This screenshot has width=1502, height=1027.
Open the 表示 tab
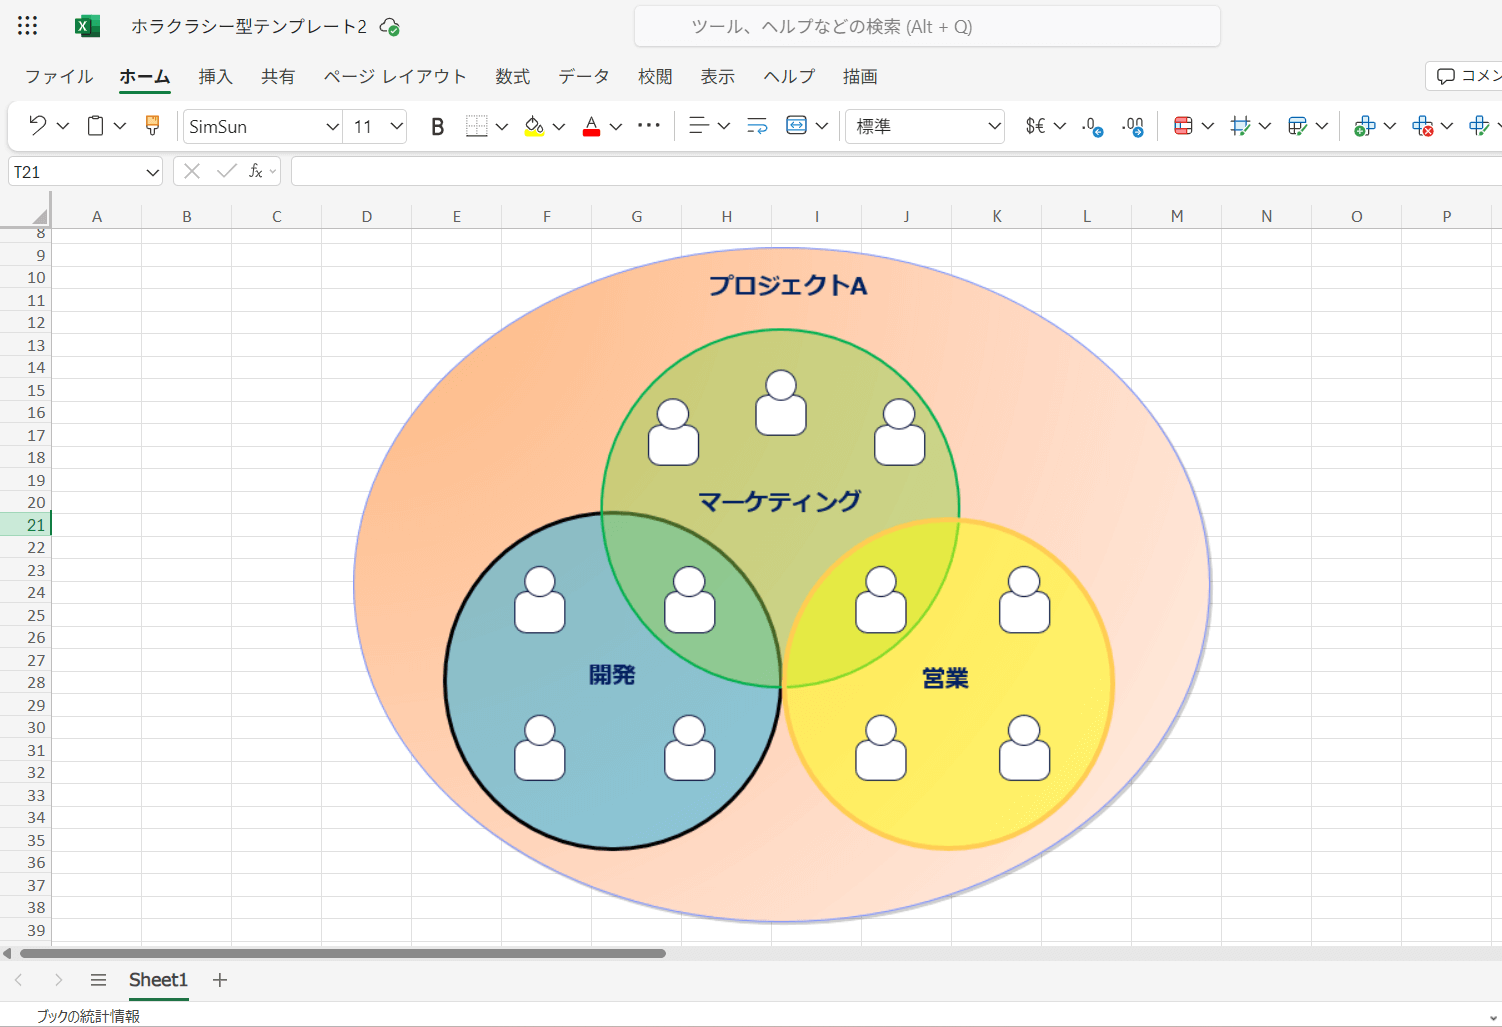(717, 77)
